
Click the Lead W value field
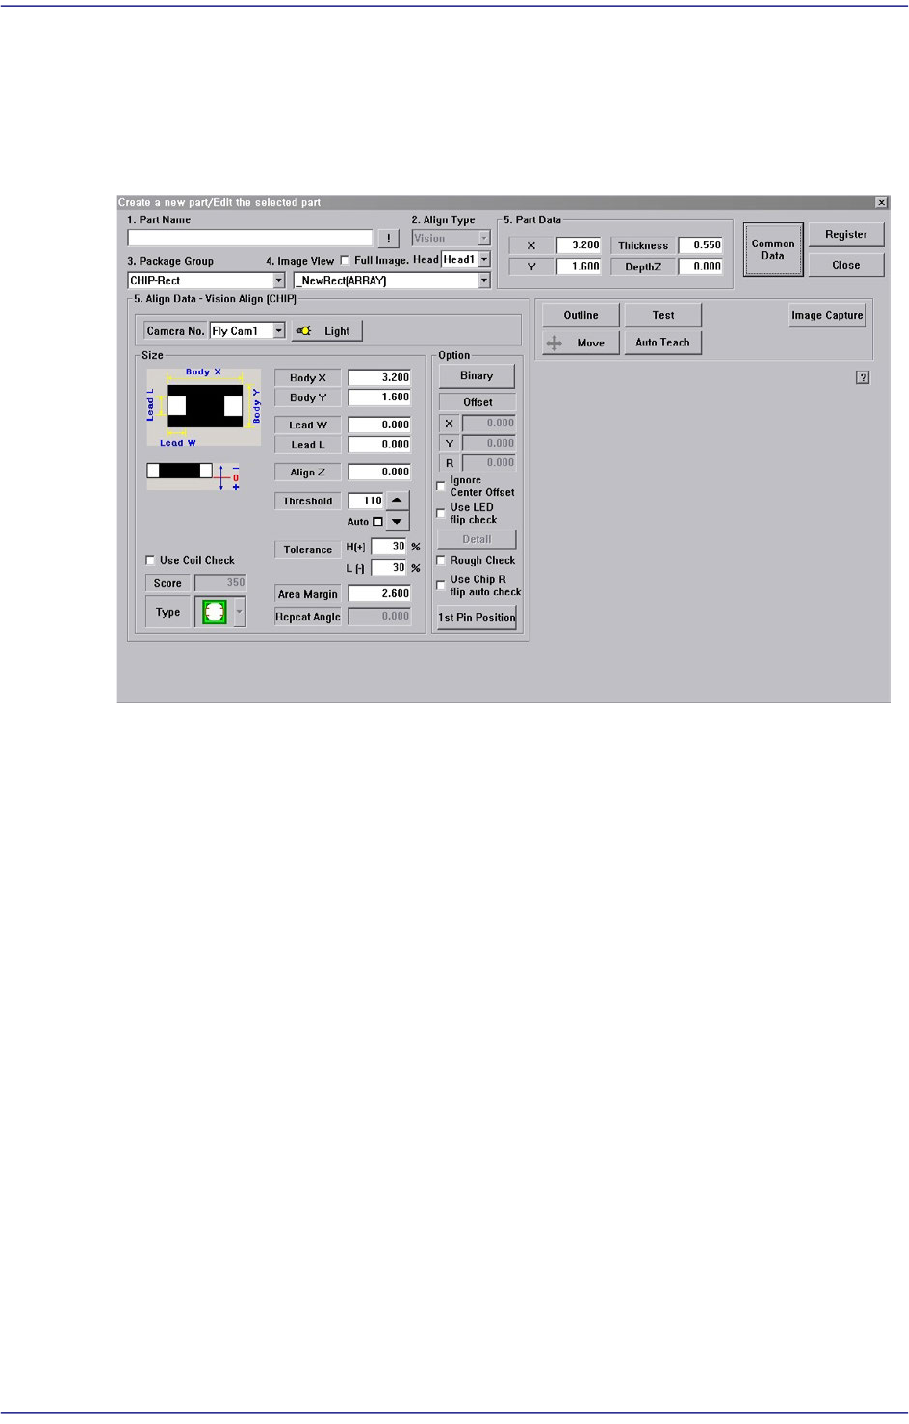(379, 425)
